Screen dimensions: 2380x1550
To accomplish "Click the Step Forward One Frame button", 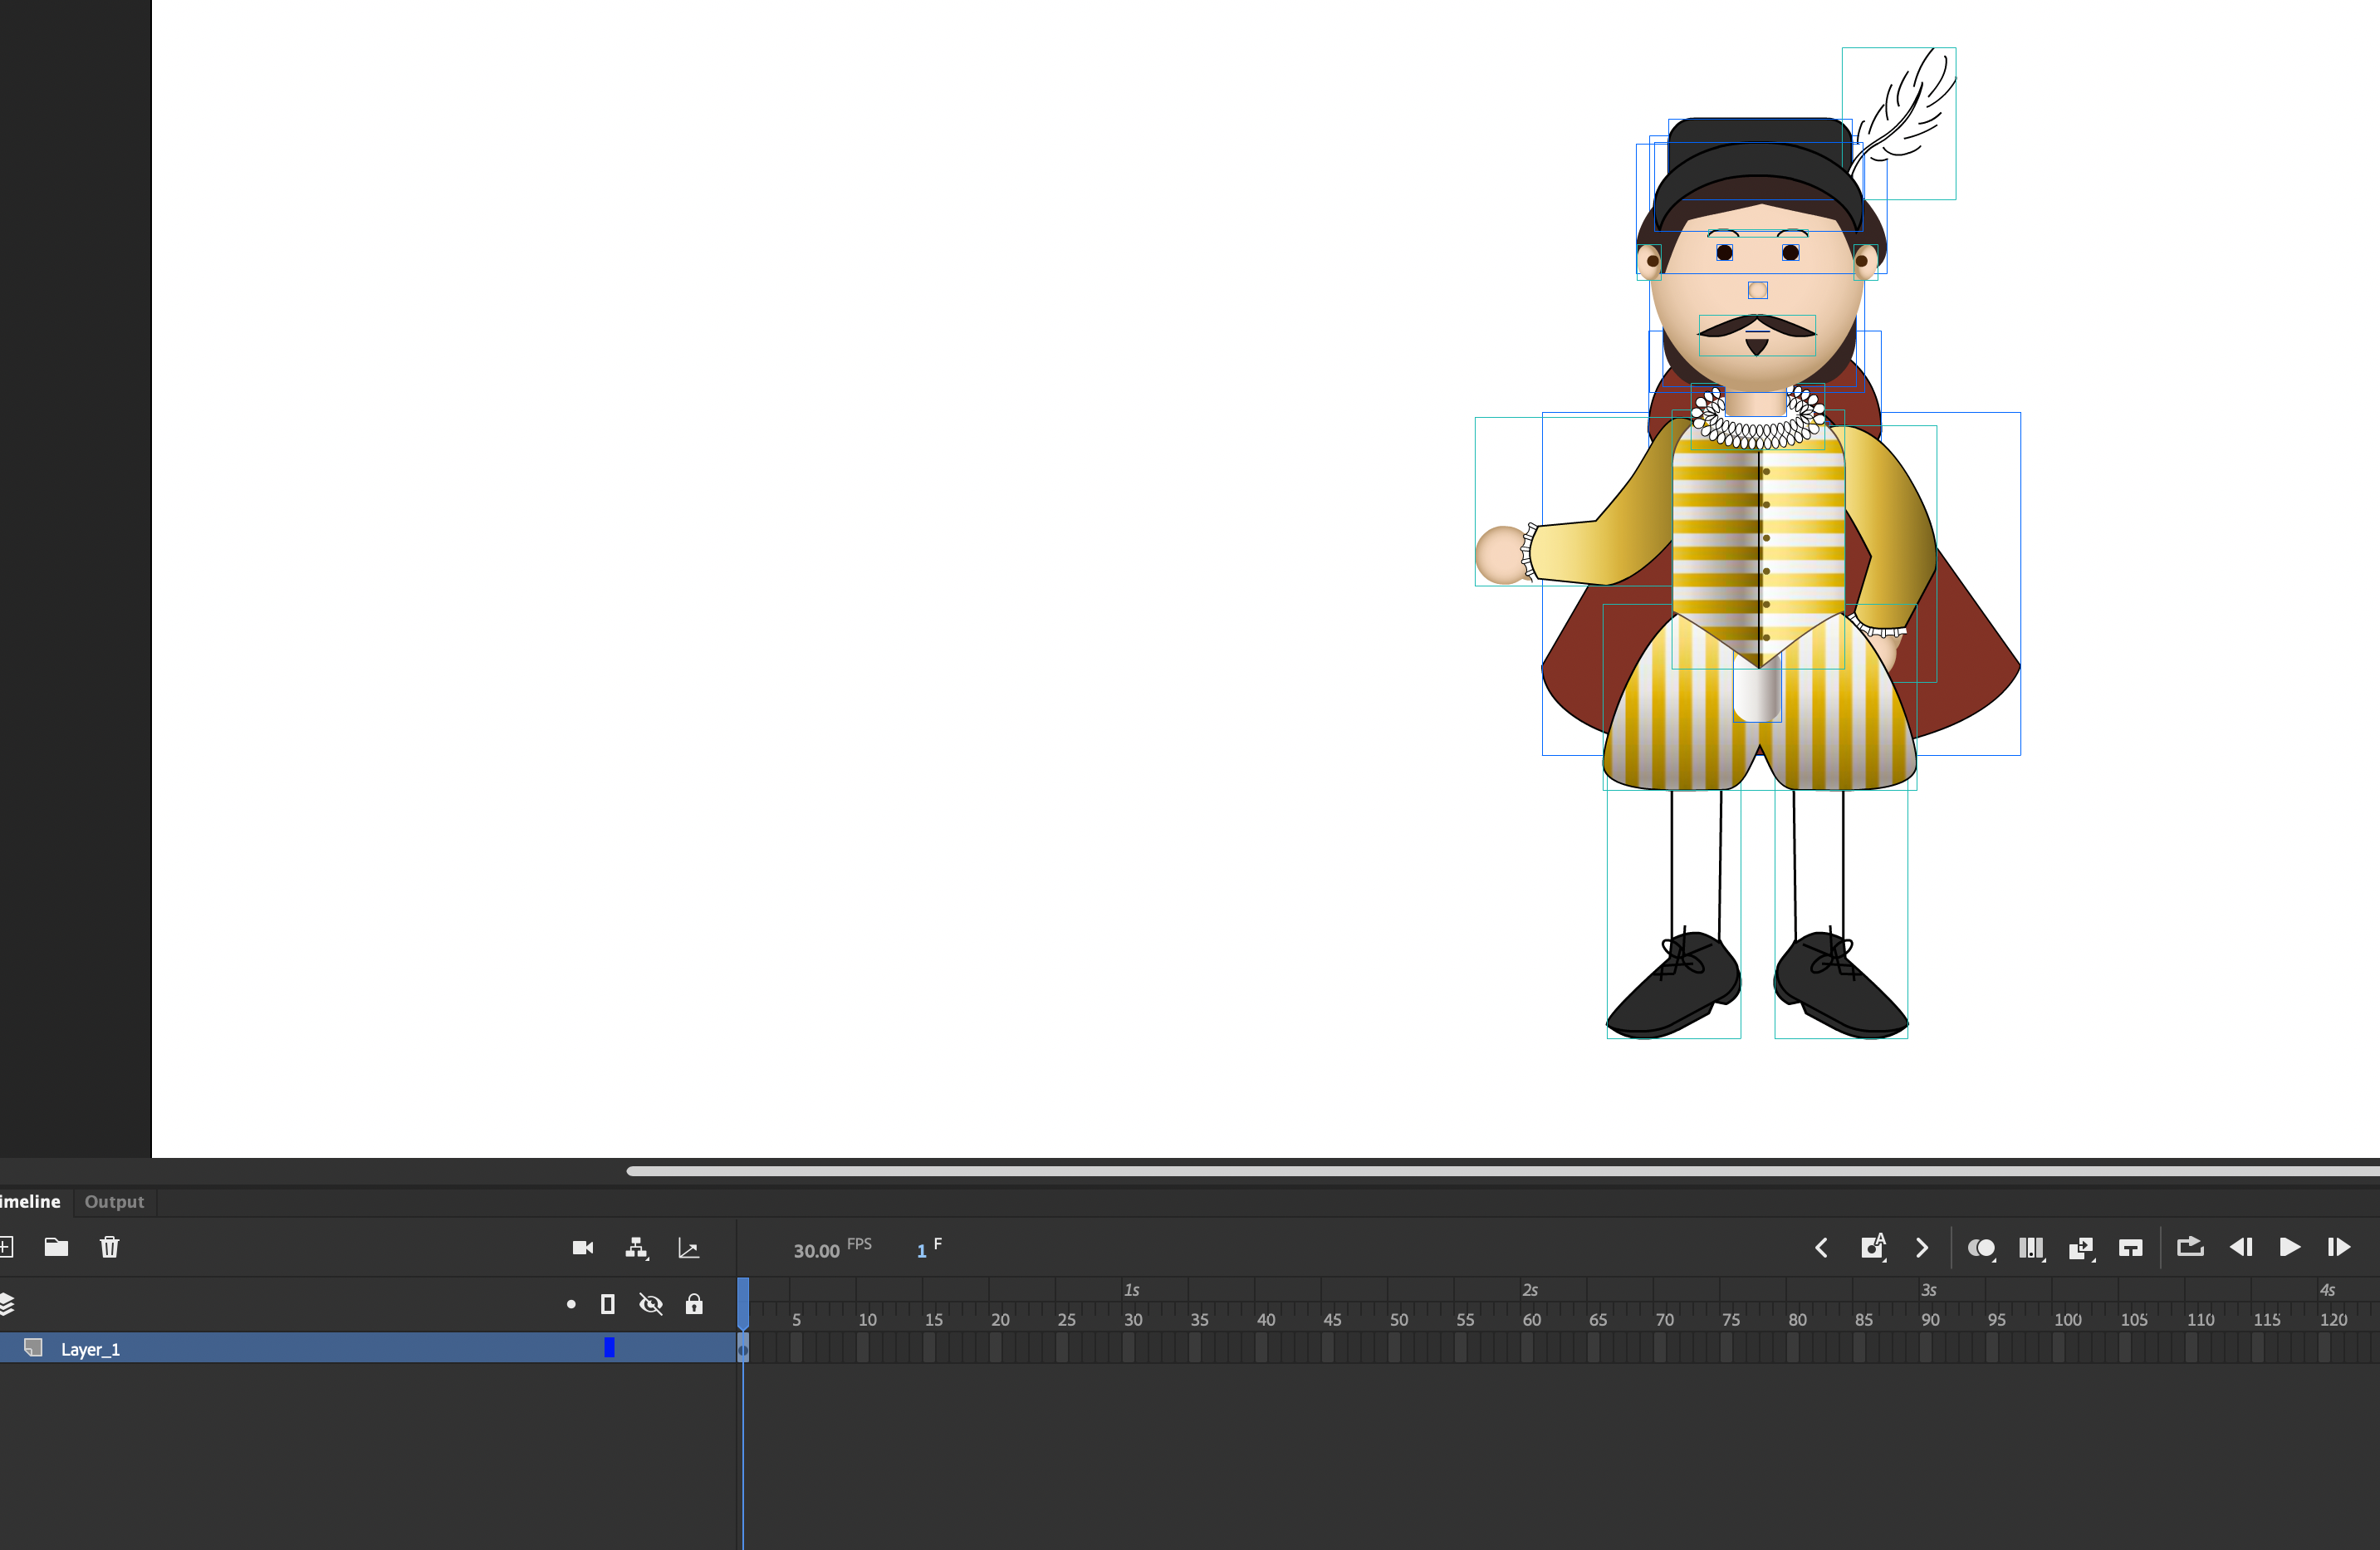I will tap(2339, 1248).
